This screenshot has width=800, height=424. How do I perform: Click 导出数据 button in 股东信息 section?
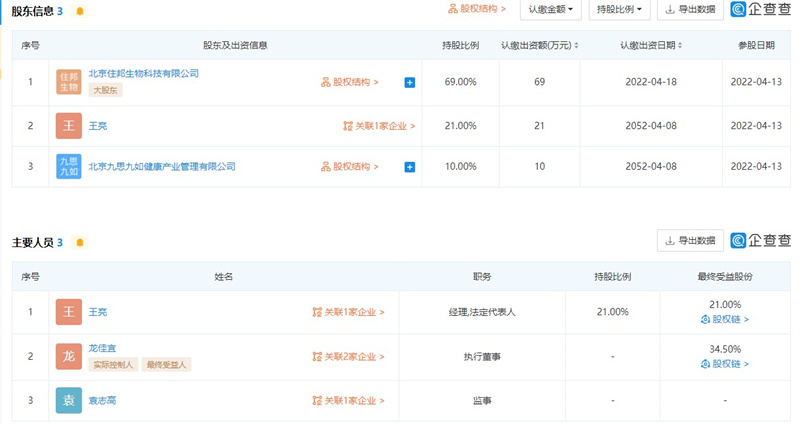coord(690,10)
